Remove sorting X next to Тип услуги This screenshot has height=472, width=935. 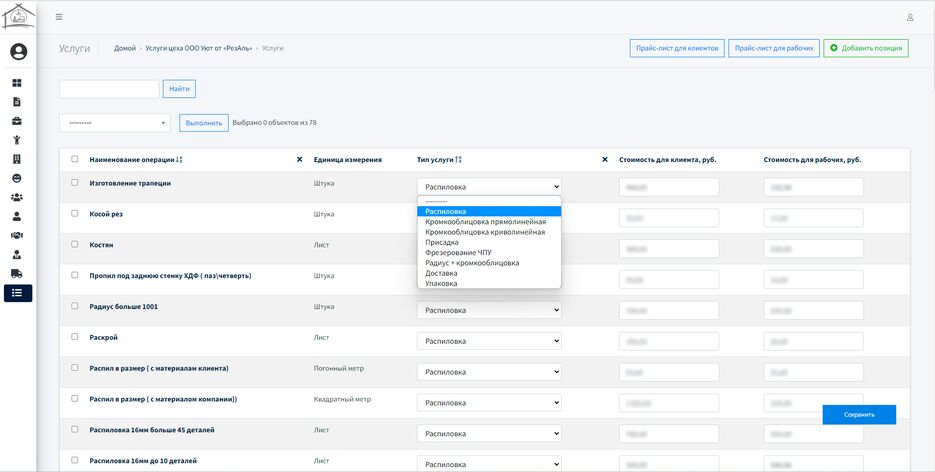(x=605, y=159)
